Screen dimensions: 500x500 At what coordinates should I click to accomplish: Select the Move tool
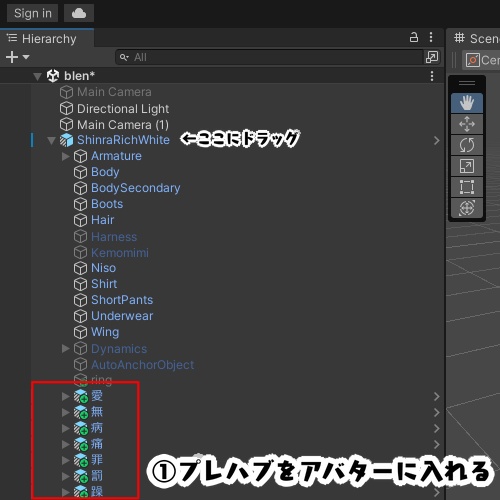pos(467,124)
